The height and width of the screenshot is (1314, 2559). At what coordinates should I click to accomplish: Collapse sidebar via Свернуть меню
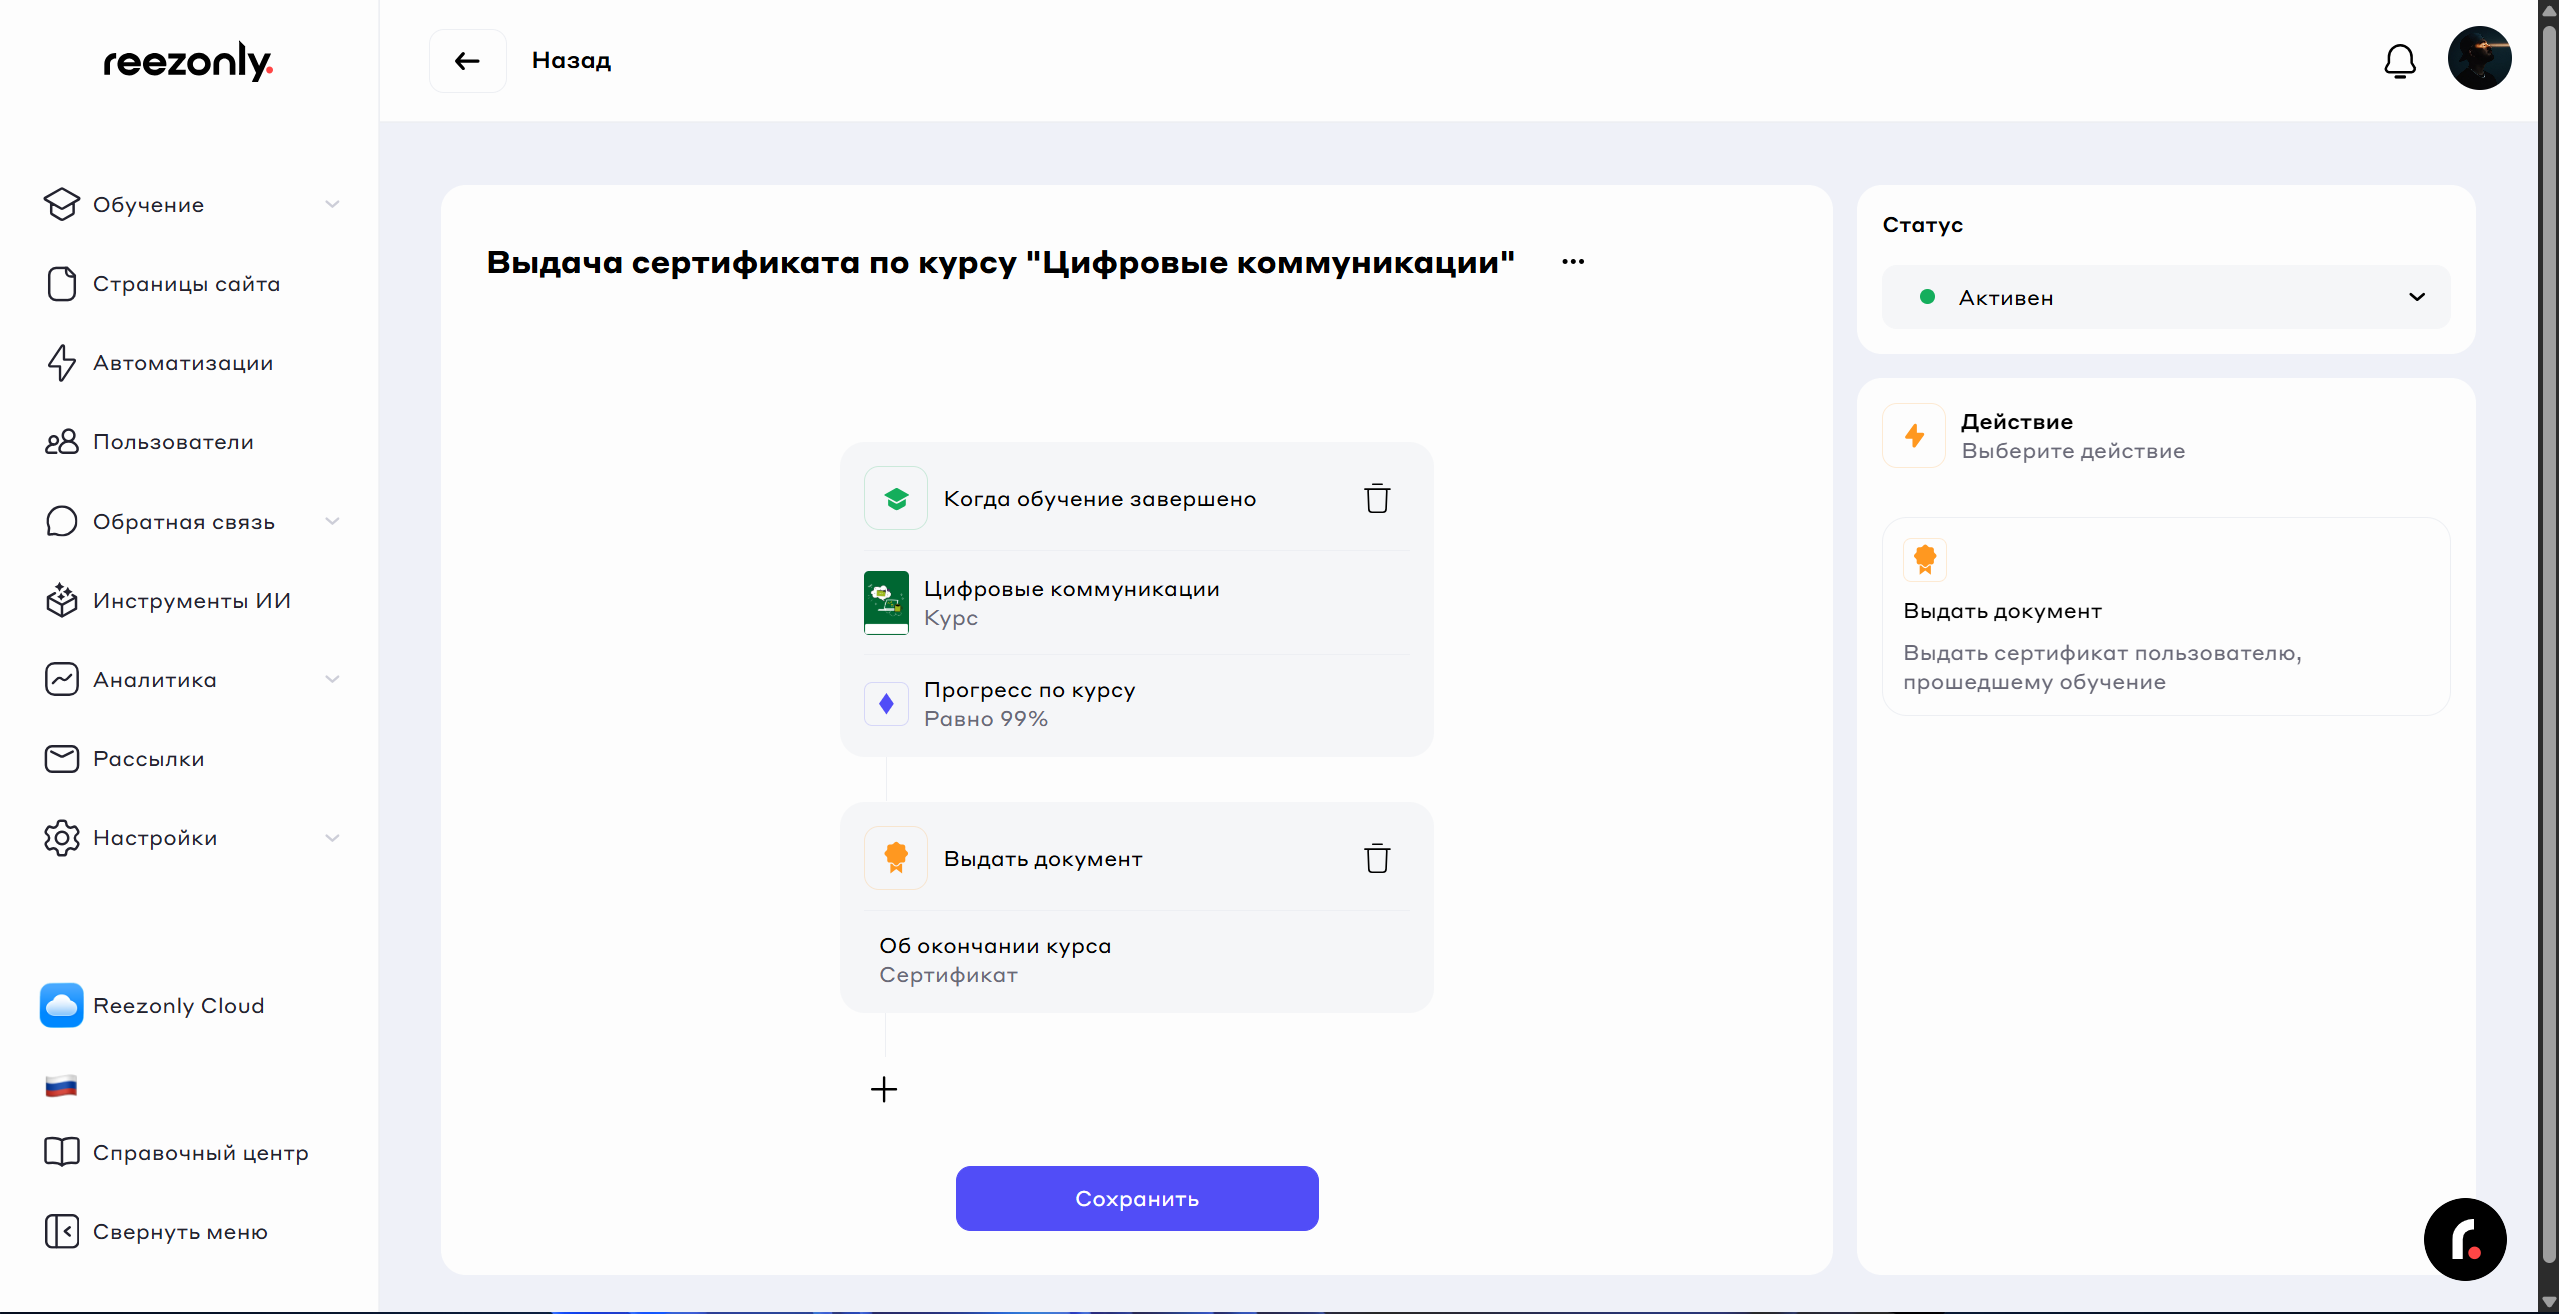pos(180,1231)
